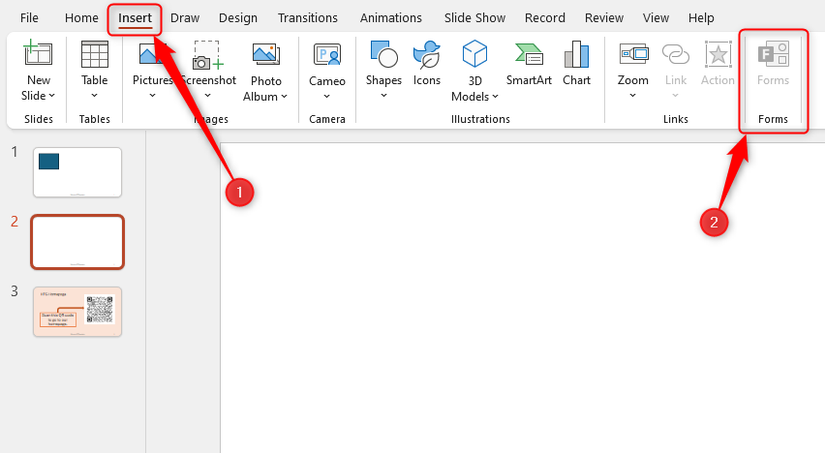Switch to the Record tab

(x=545, y=18)
